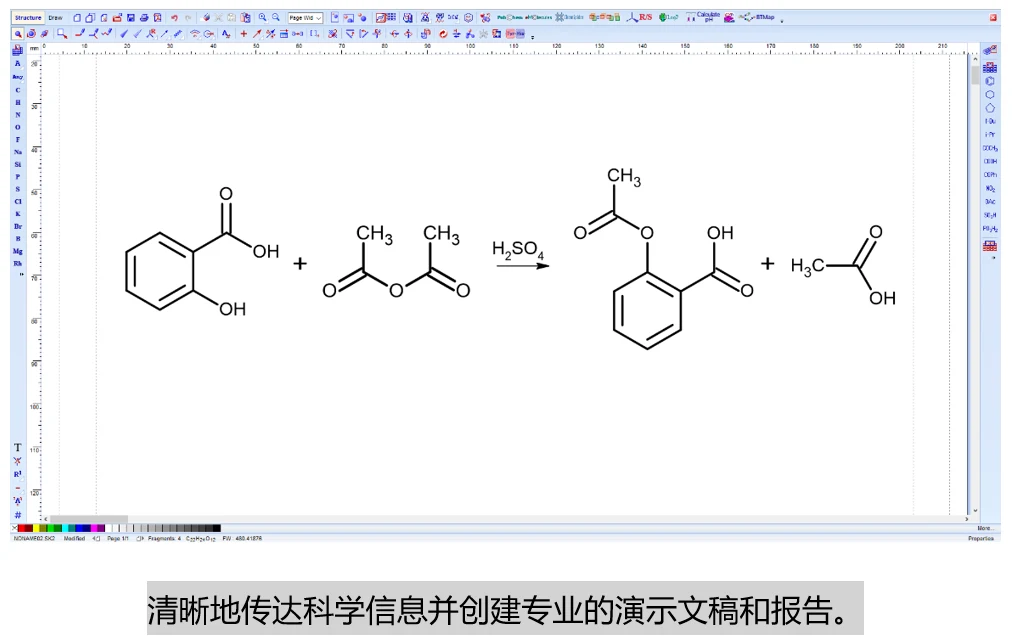Image resolution: width=1012 pixels, height=643 pixels.
Task: Select Bromine (Br) atom button
Action: [x=17, y=227]
